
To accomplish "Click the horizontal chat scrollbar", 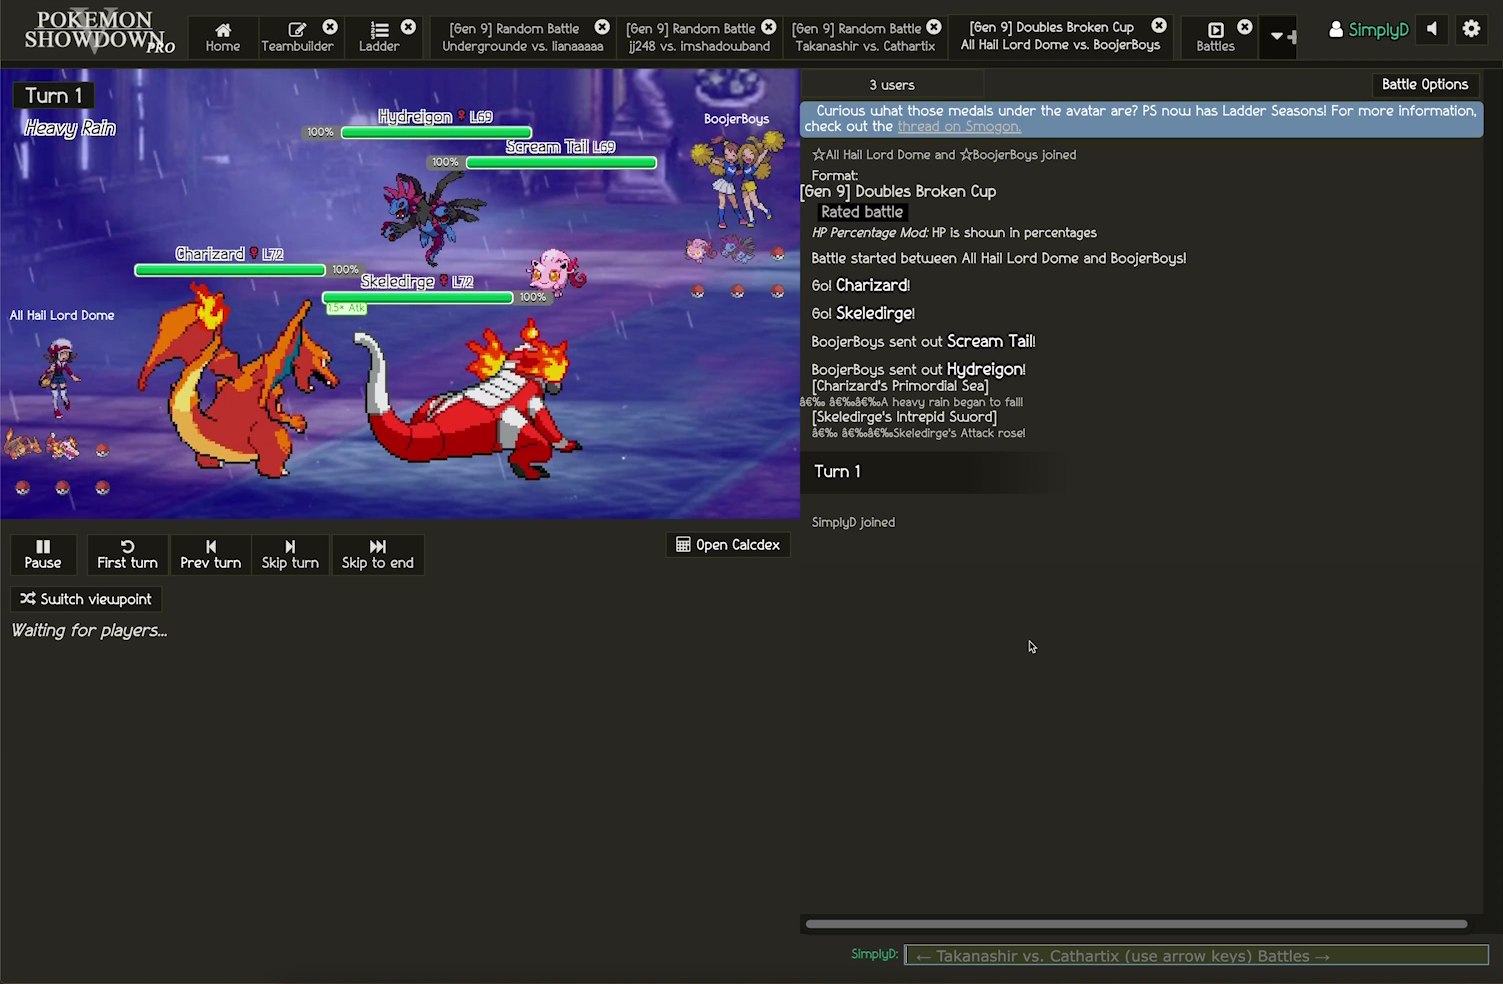I will (x=1136, y=924).
